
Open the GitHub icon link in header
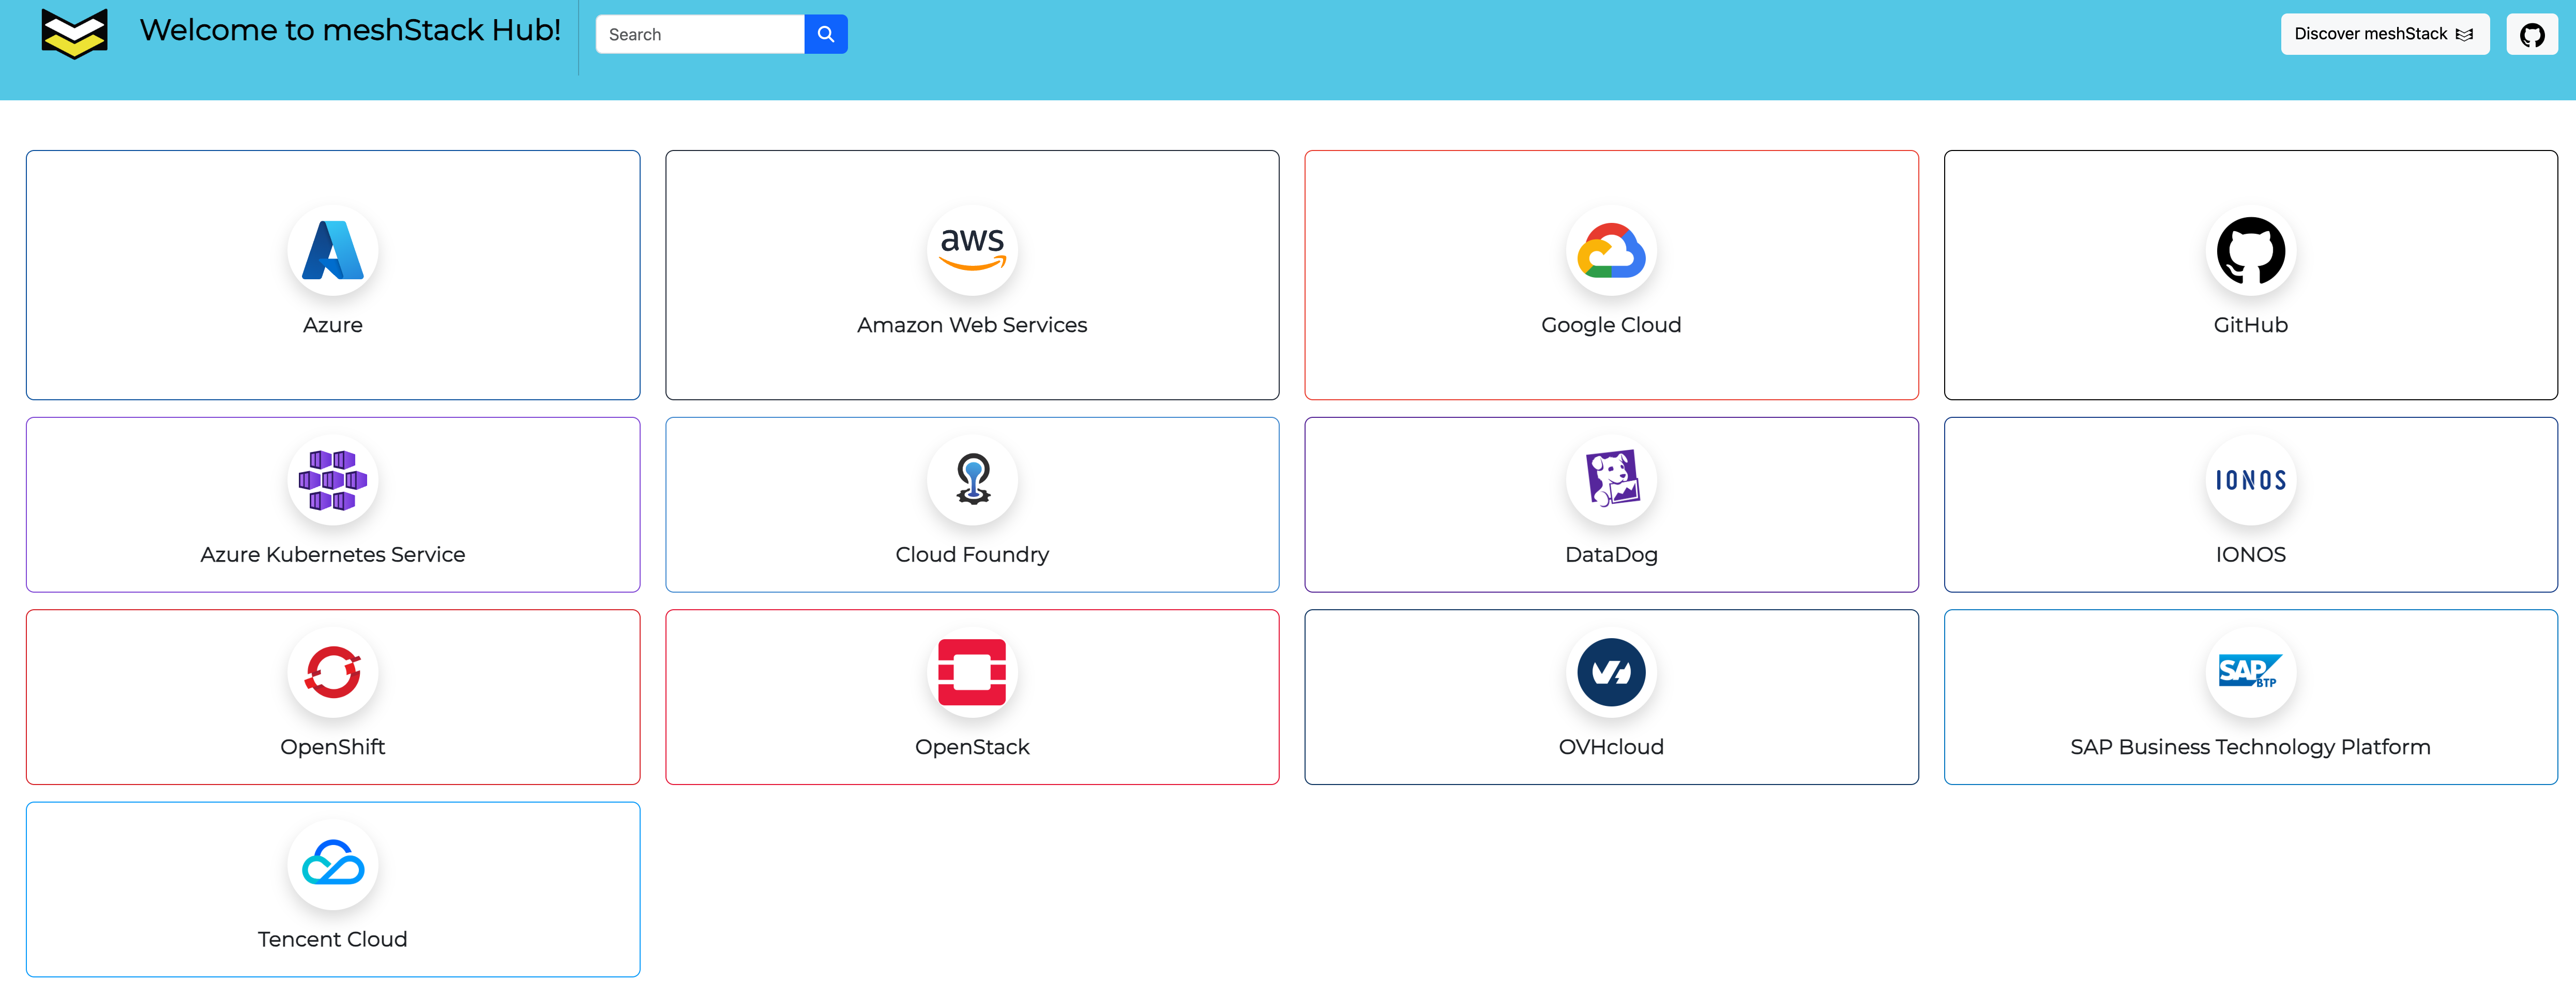[2532, 34]
